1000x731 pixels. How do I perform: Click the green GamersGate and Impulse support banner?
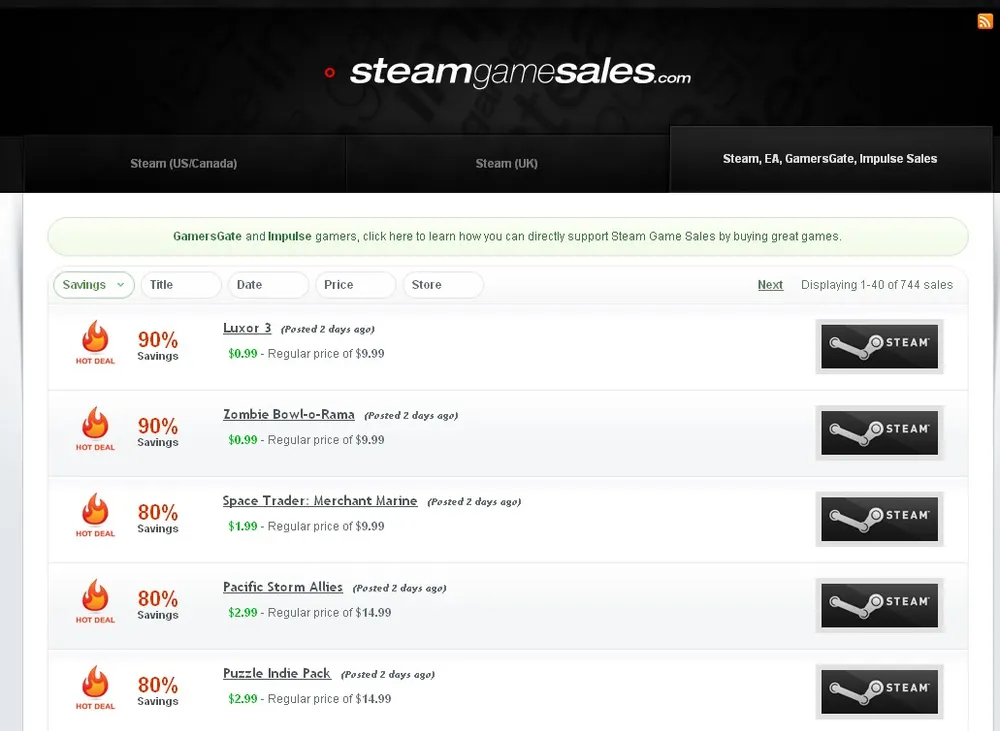point(507,237)
